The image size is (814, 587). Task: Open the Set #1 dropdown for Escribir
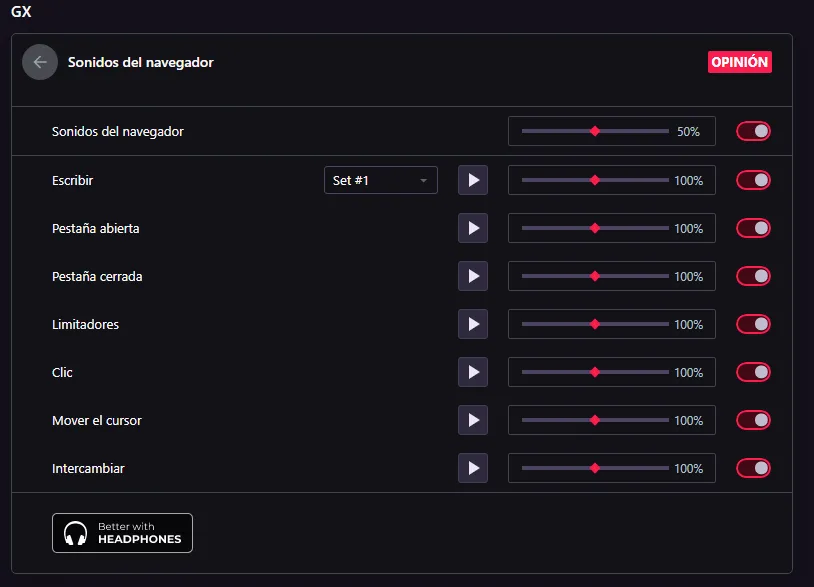(380, 180)
